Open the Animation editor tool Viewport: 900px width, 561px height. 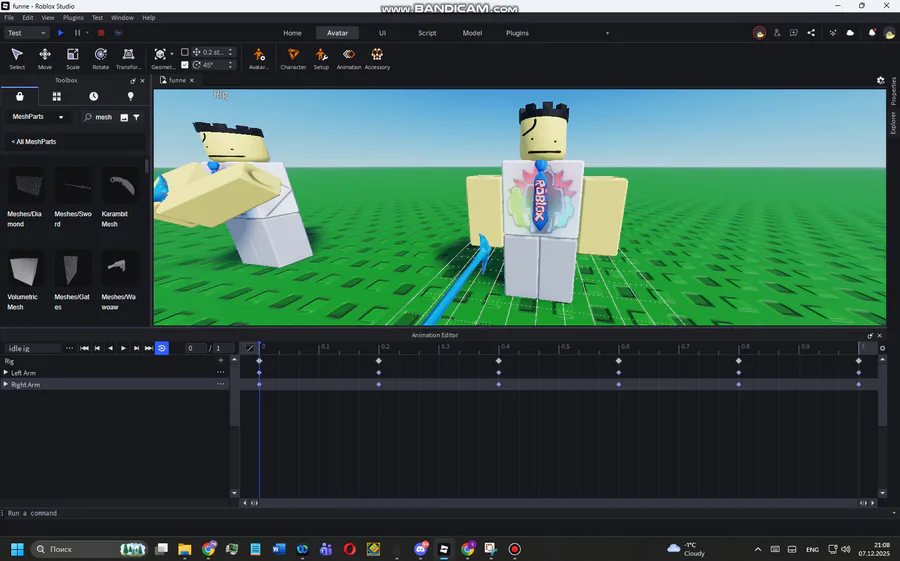click(x=349, y=59)
